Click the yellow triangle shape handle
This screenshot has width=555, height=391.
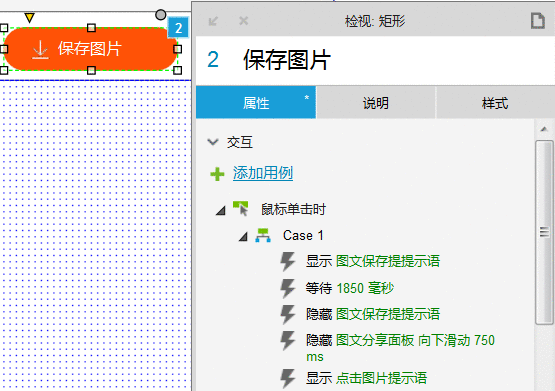[x=29, y=17]
